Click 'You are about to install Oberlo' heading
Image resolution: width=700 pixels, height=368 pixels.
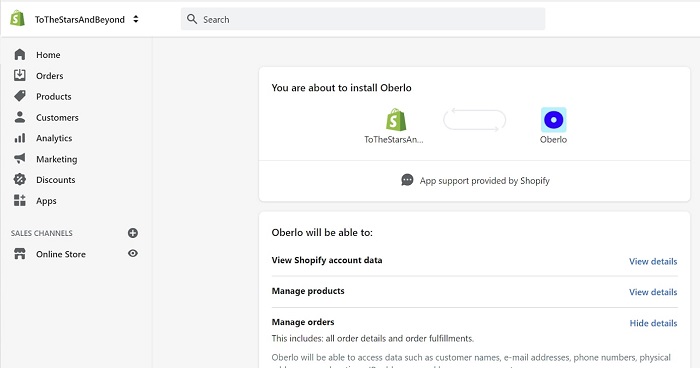click(x=342, y=88)
